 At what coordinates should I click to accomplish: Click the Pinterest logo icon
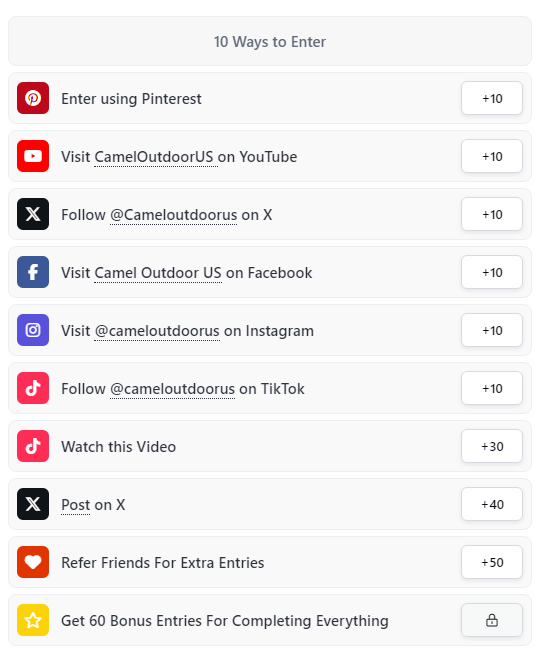pos(33,98)
